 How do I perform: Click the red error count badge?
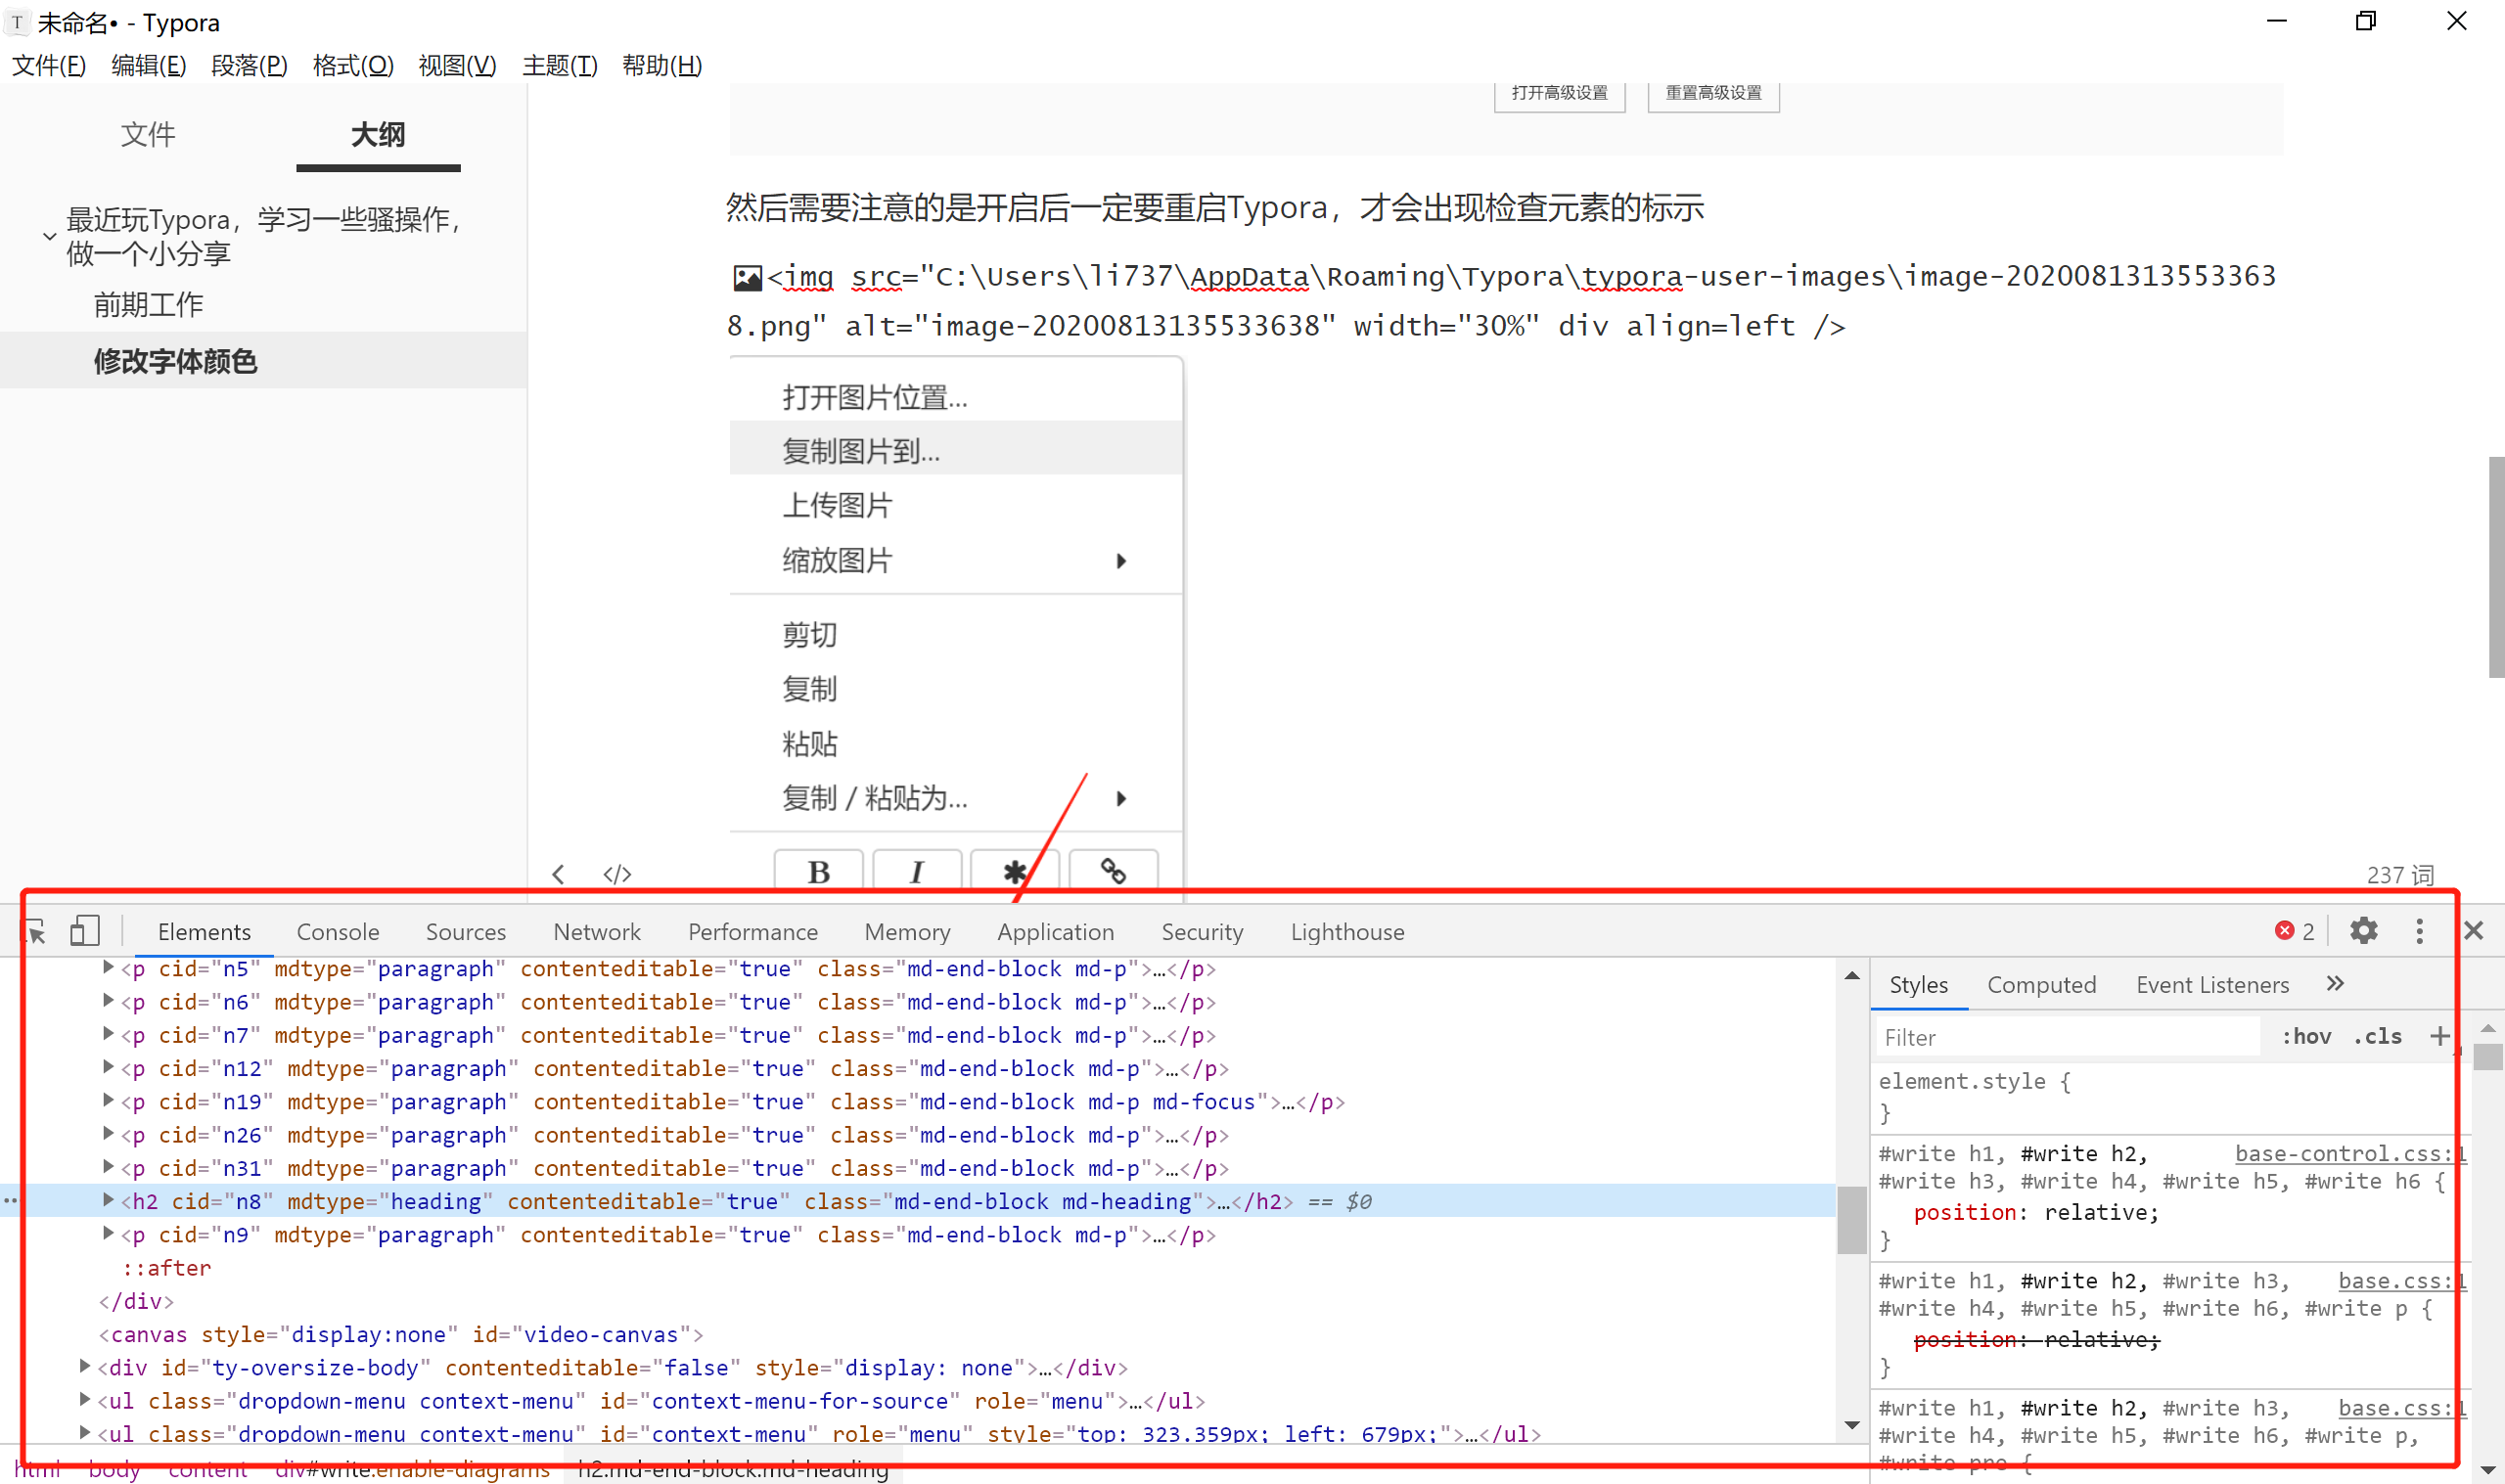[x=2294, y=931]
